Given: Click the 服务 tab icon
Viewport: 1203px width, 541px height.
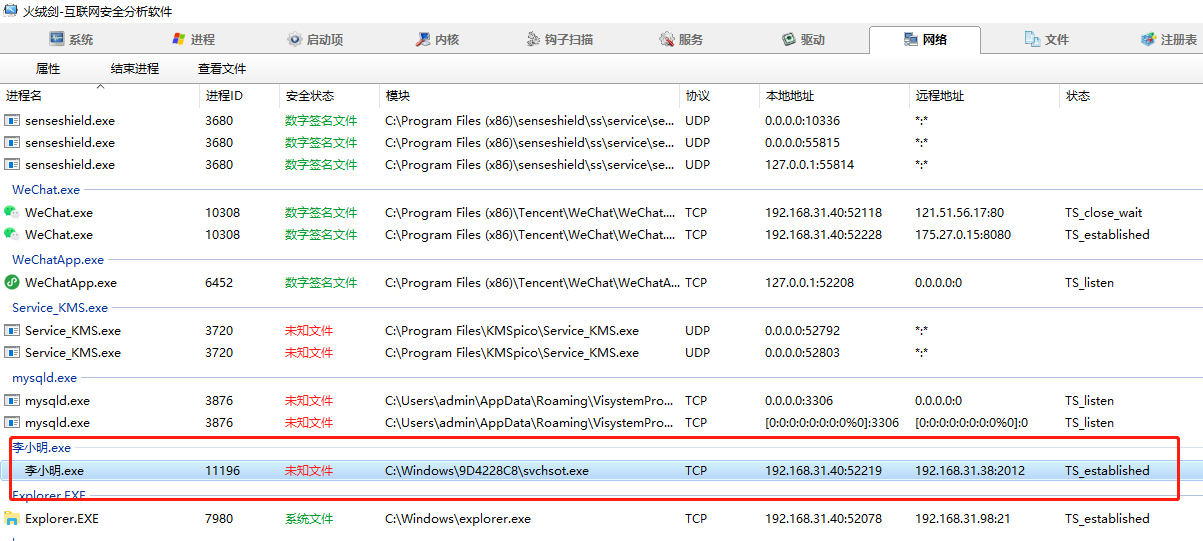Looking at the screenshot, I should 667,39.
